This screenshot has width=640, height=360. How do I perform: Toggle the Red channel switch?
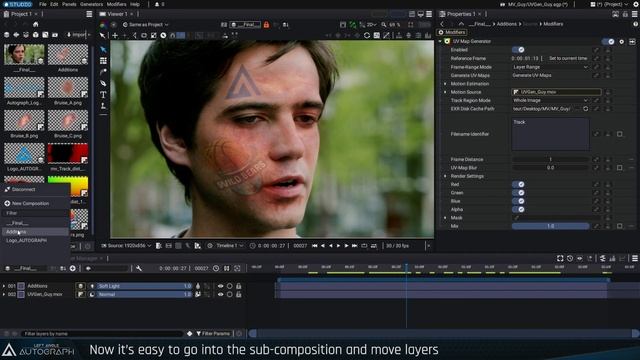518,184
